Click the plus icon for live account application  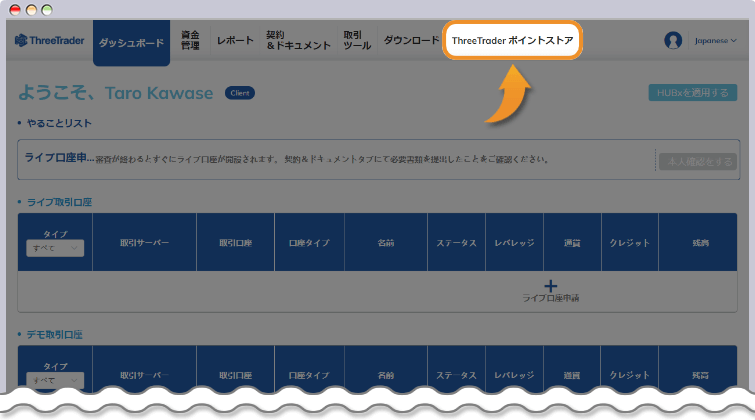pyautogui.click(x=550, y=286)
